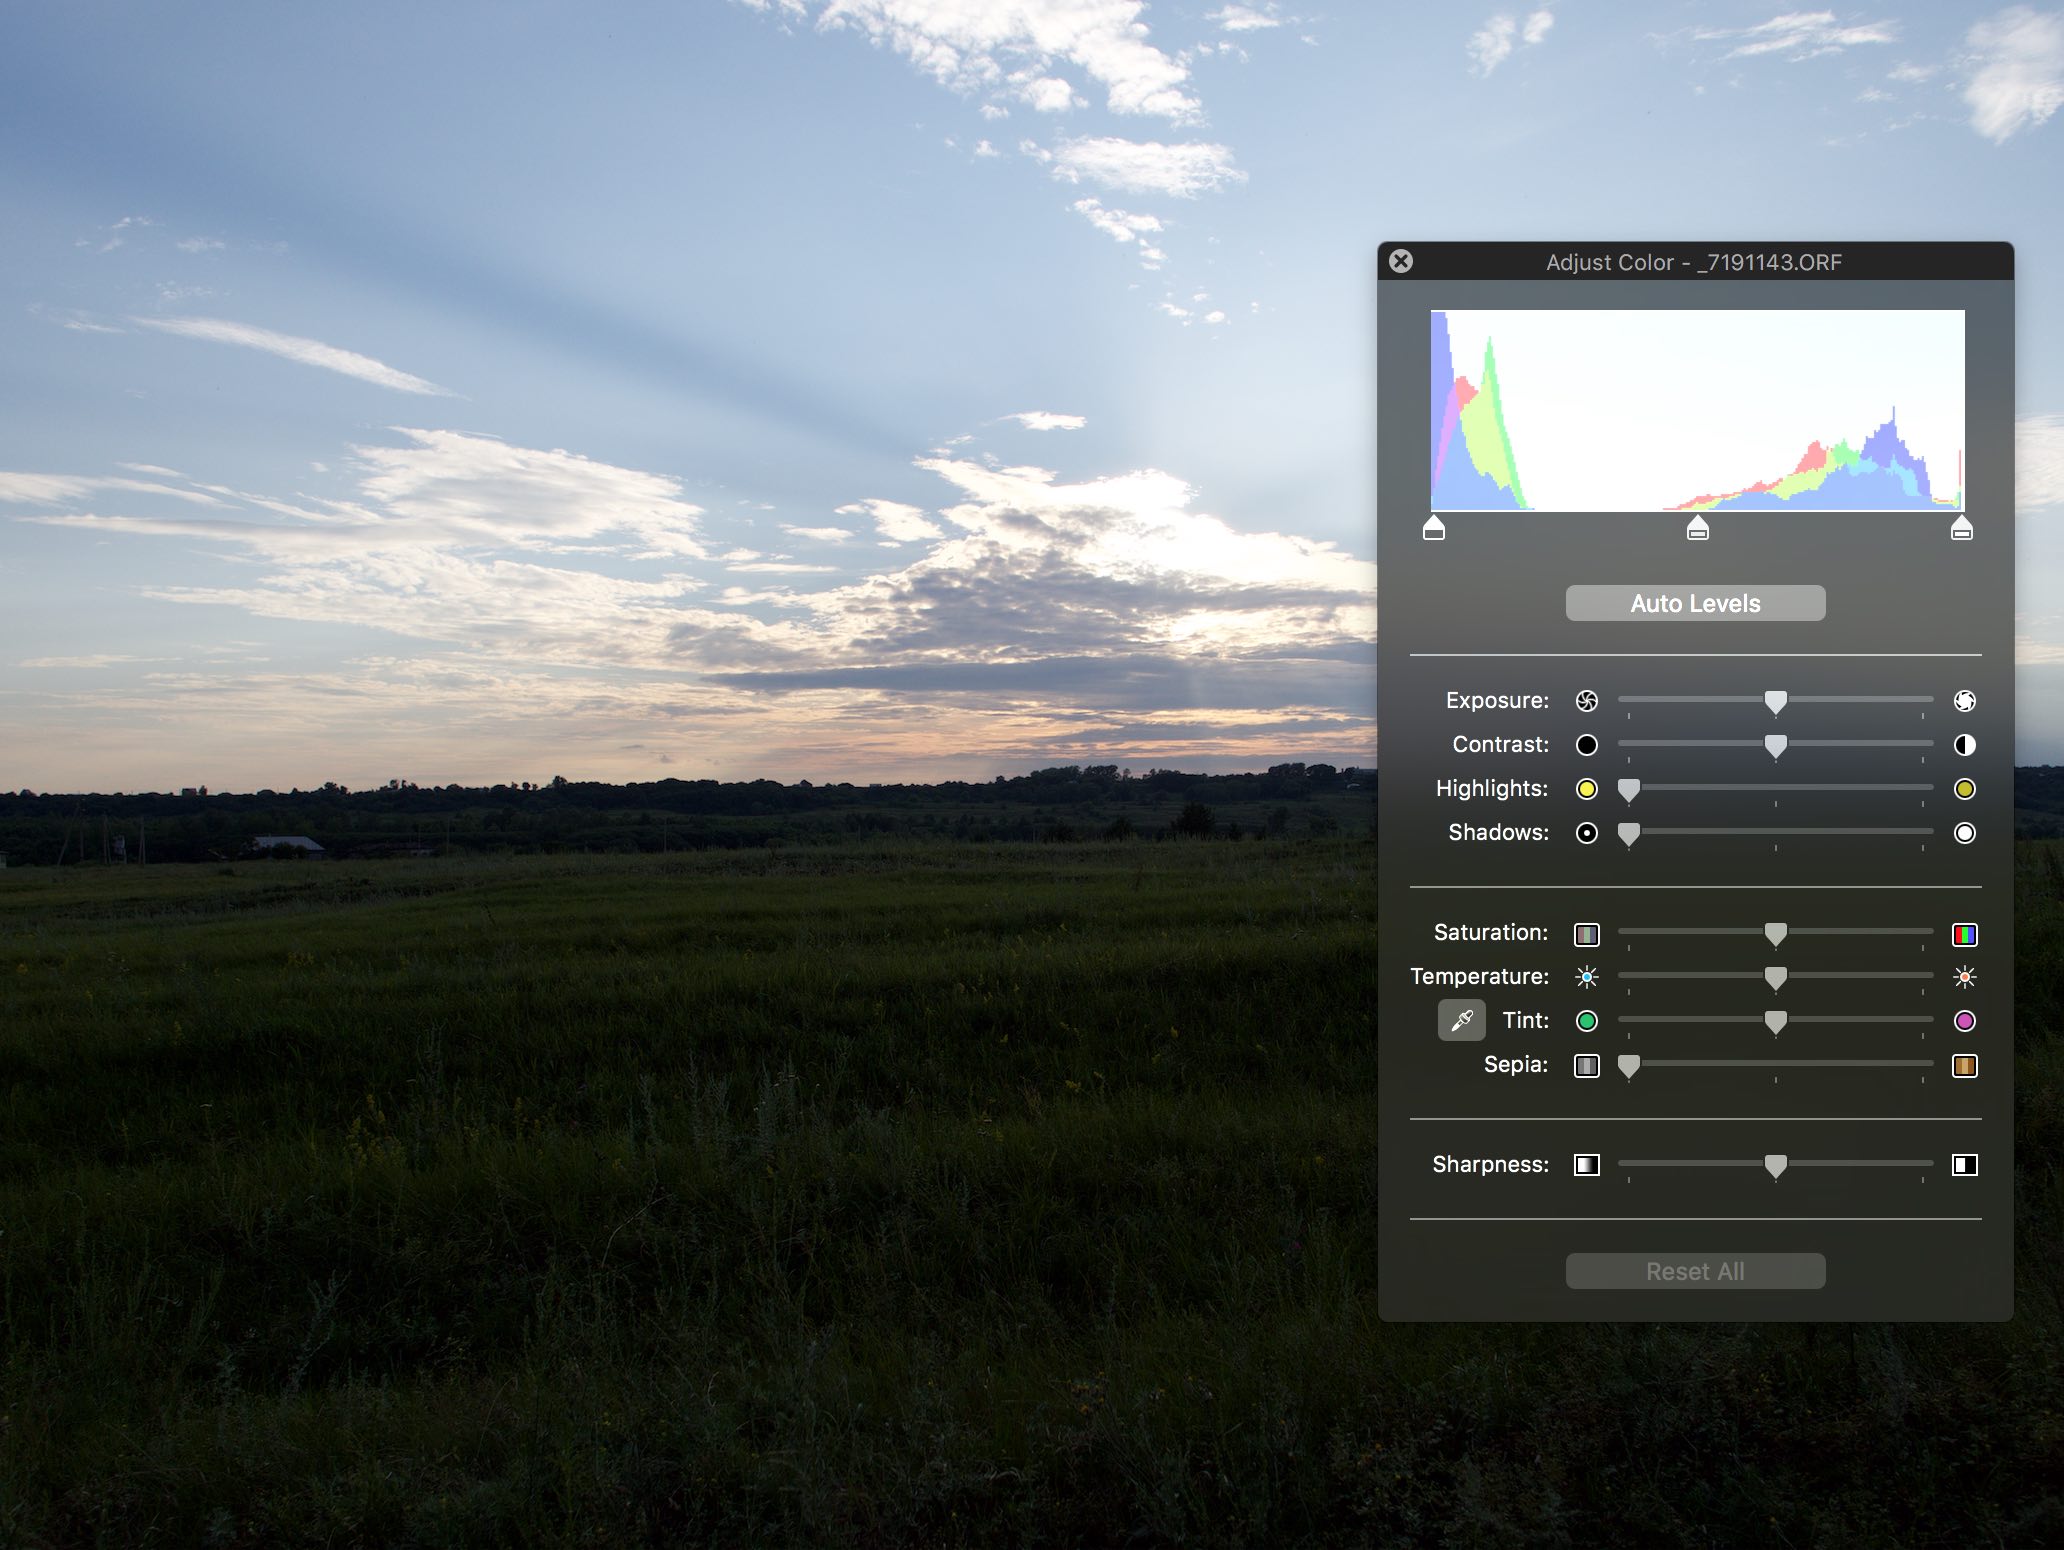2064x1550 pixels.
Task: Click the high contrast half-circle icon
Action: click(x=1964, y=745)
